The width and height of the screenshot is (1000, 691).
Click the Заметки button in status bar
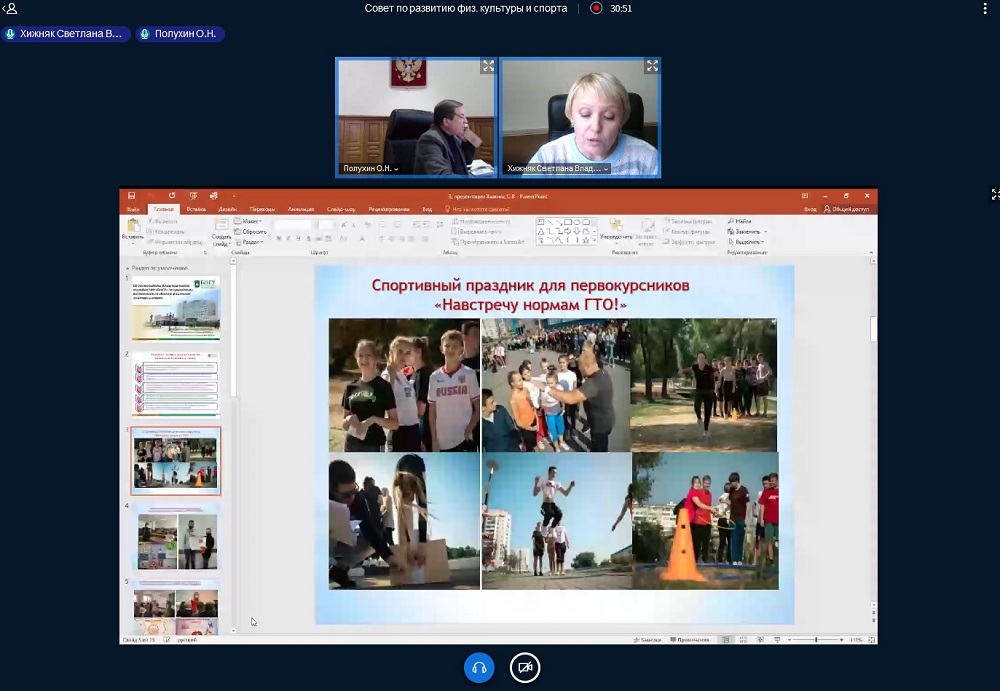tap(649, 639)
